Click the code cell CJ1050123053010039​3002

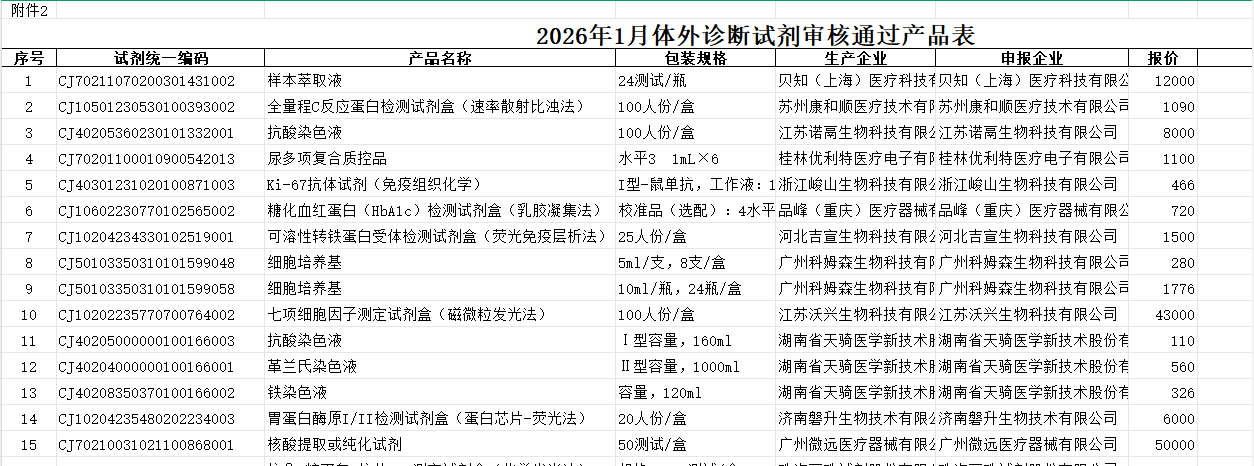click(x=146, y=107)
